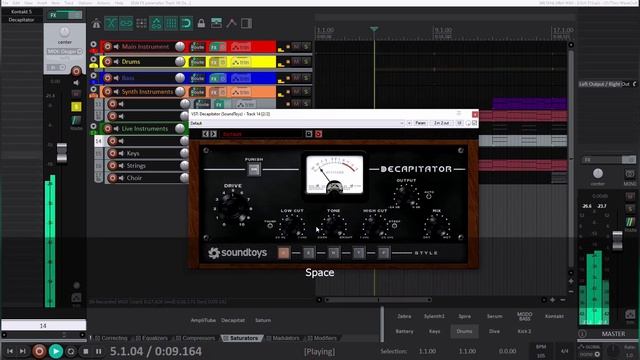Select the T style button in Decapitator
The height and width of the screenshot is (360, 640).
(359, 253)
